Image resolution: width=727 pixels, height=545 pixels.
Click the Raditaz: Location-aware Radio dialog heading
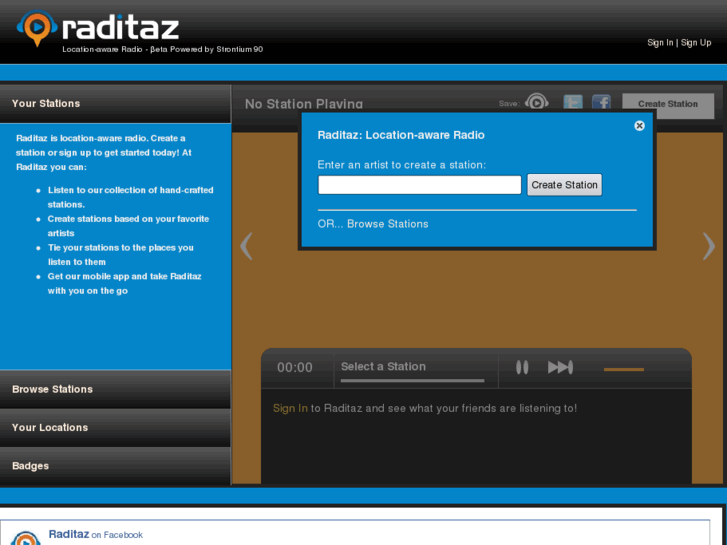tap(401, 135)
